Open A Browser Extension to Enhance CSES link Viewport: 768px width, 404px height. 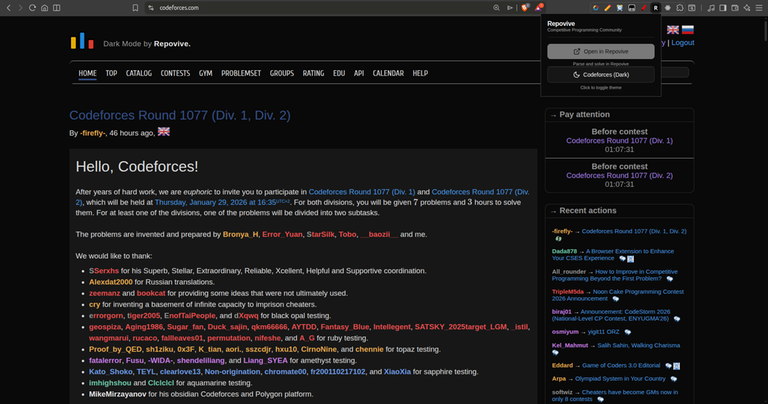(x=613, y=255)
